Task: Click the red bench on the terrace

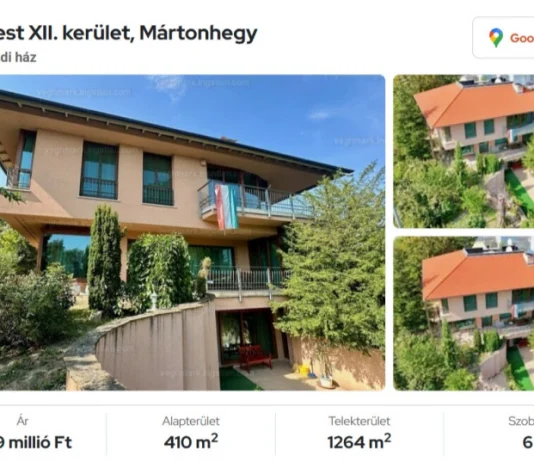Action: (x=254, y=357)
